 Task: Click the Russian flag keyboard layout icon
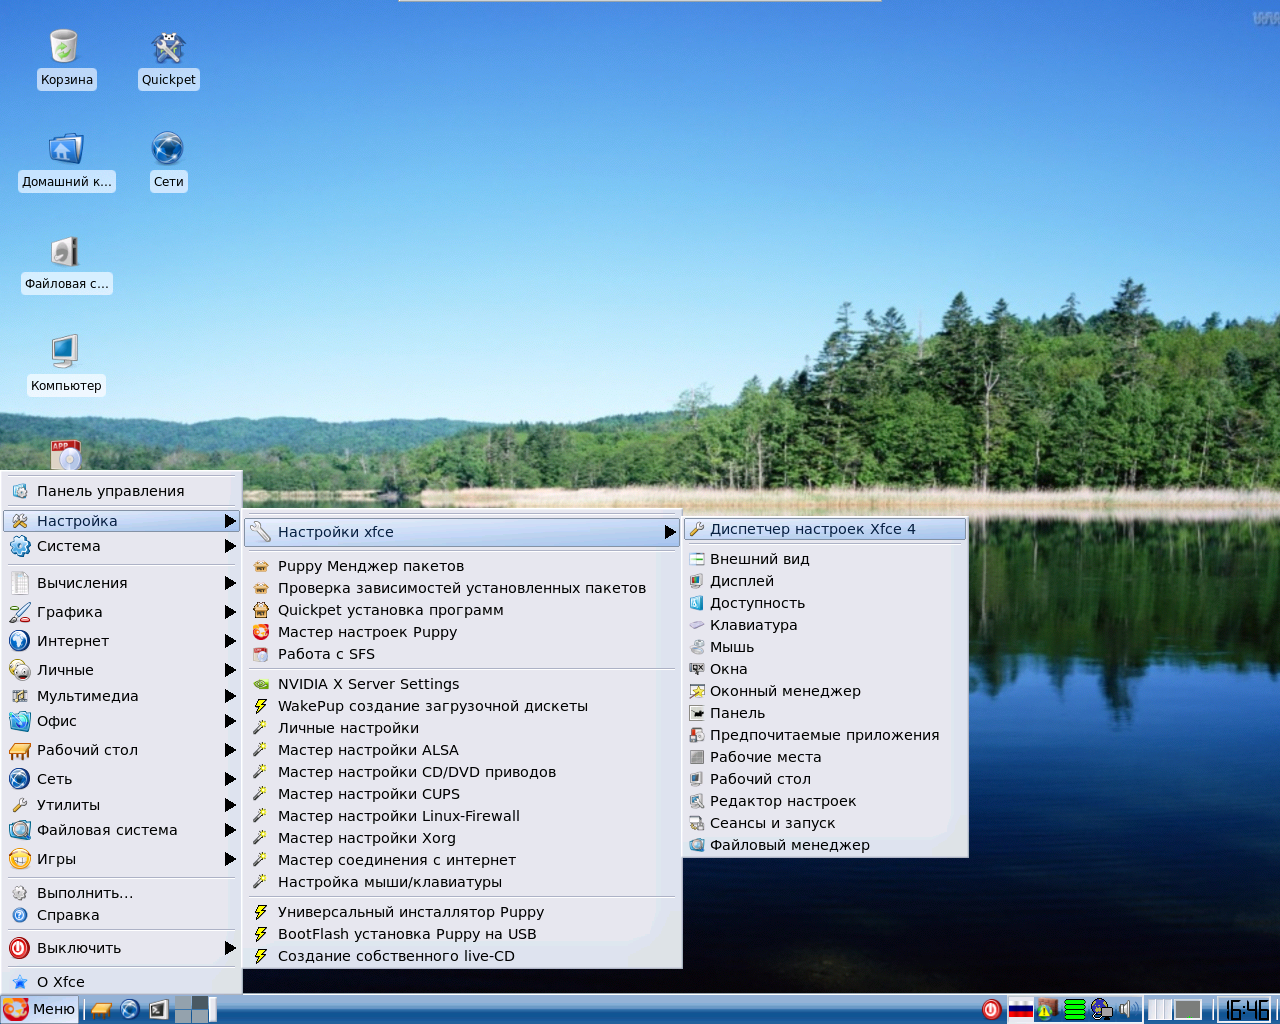tap(1020, 1009)
